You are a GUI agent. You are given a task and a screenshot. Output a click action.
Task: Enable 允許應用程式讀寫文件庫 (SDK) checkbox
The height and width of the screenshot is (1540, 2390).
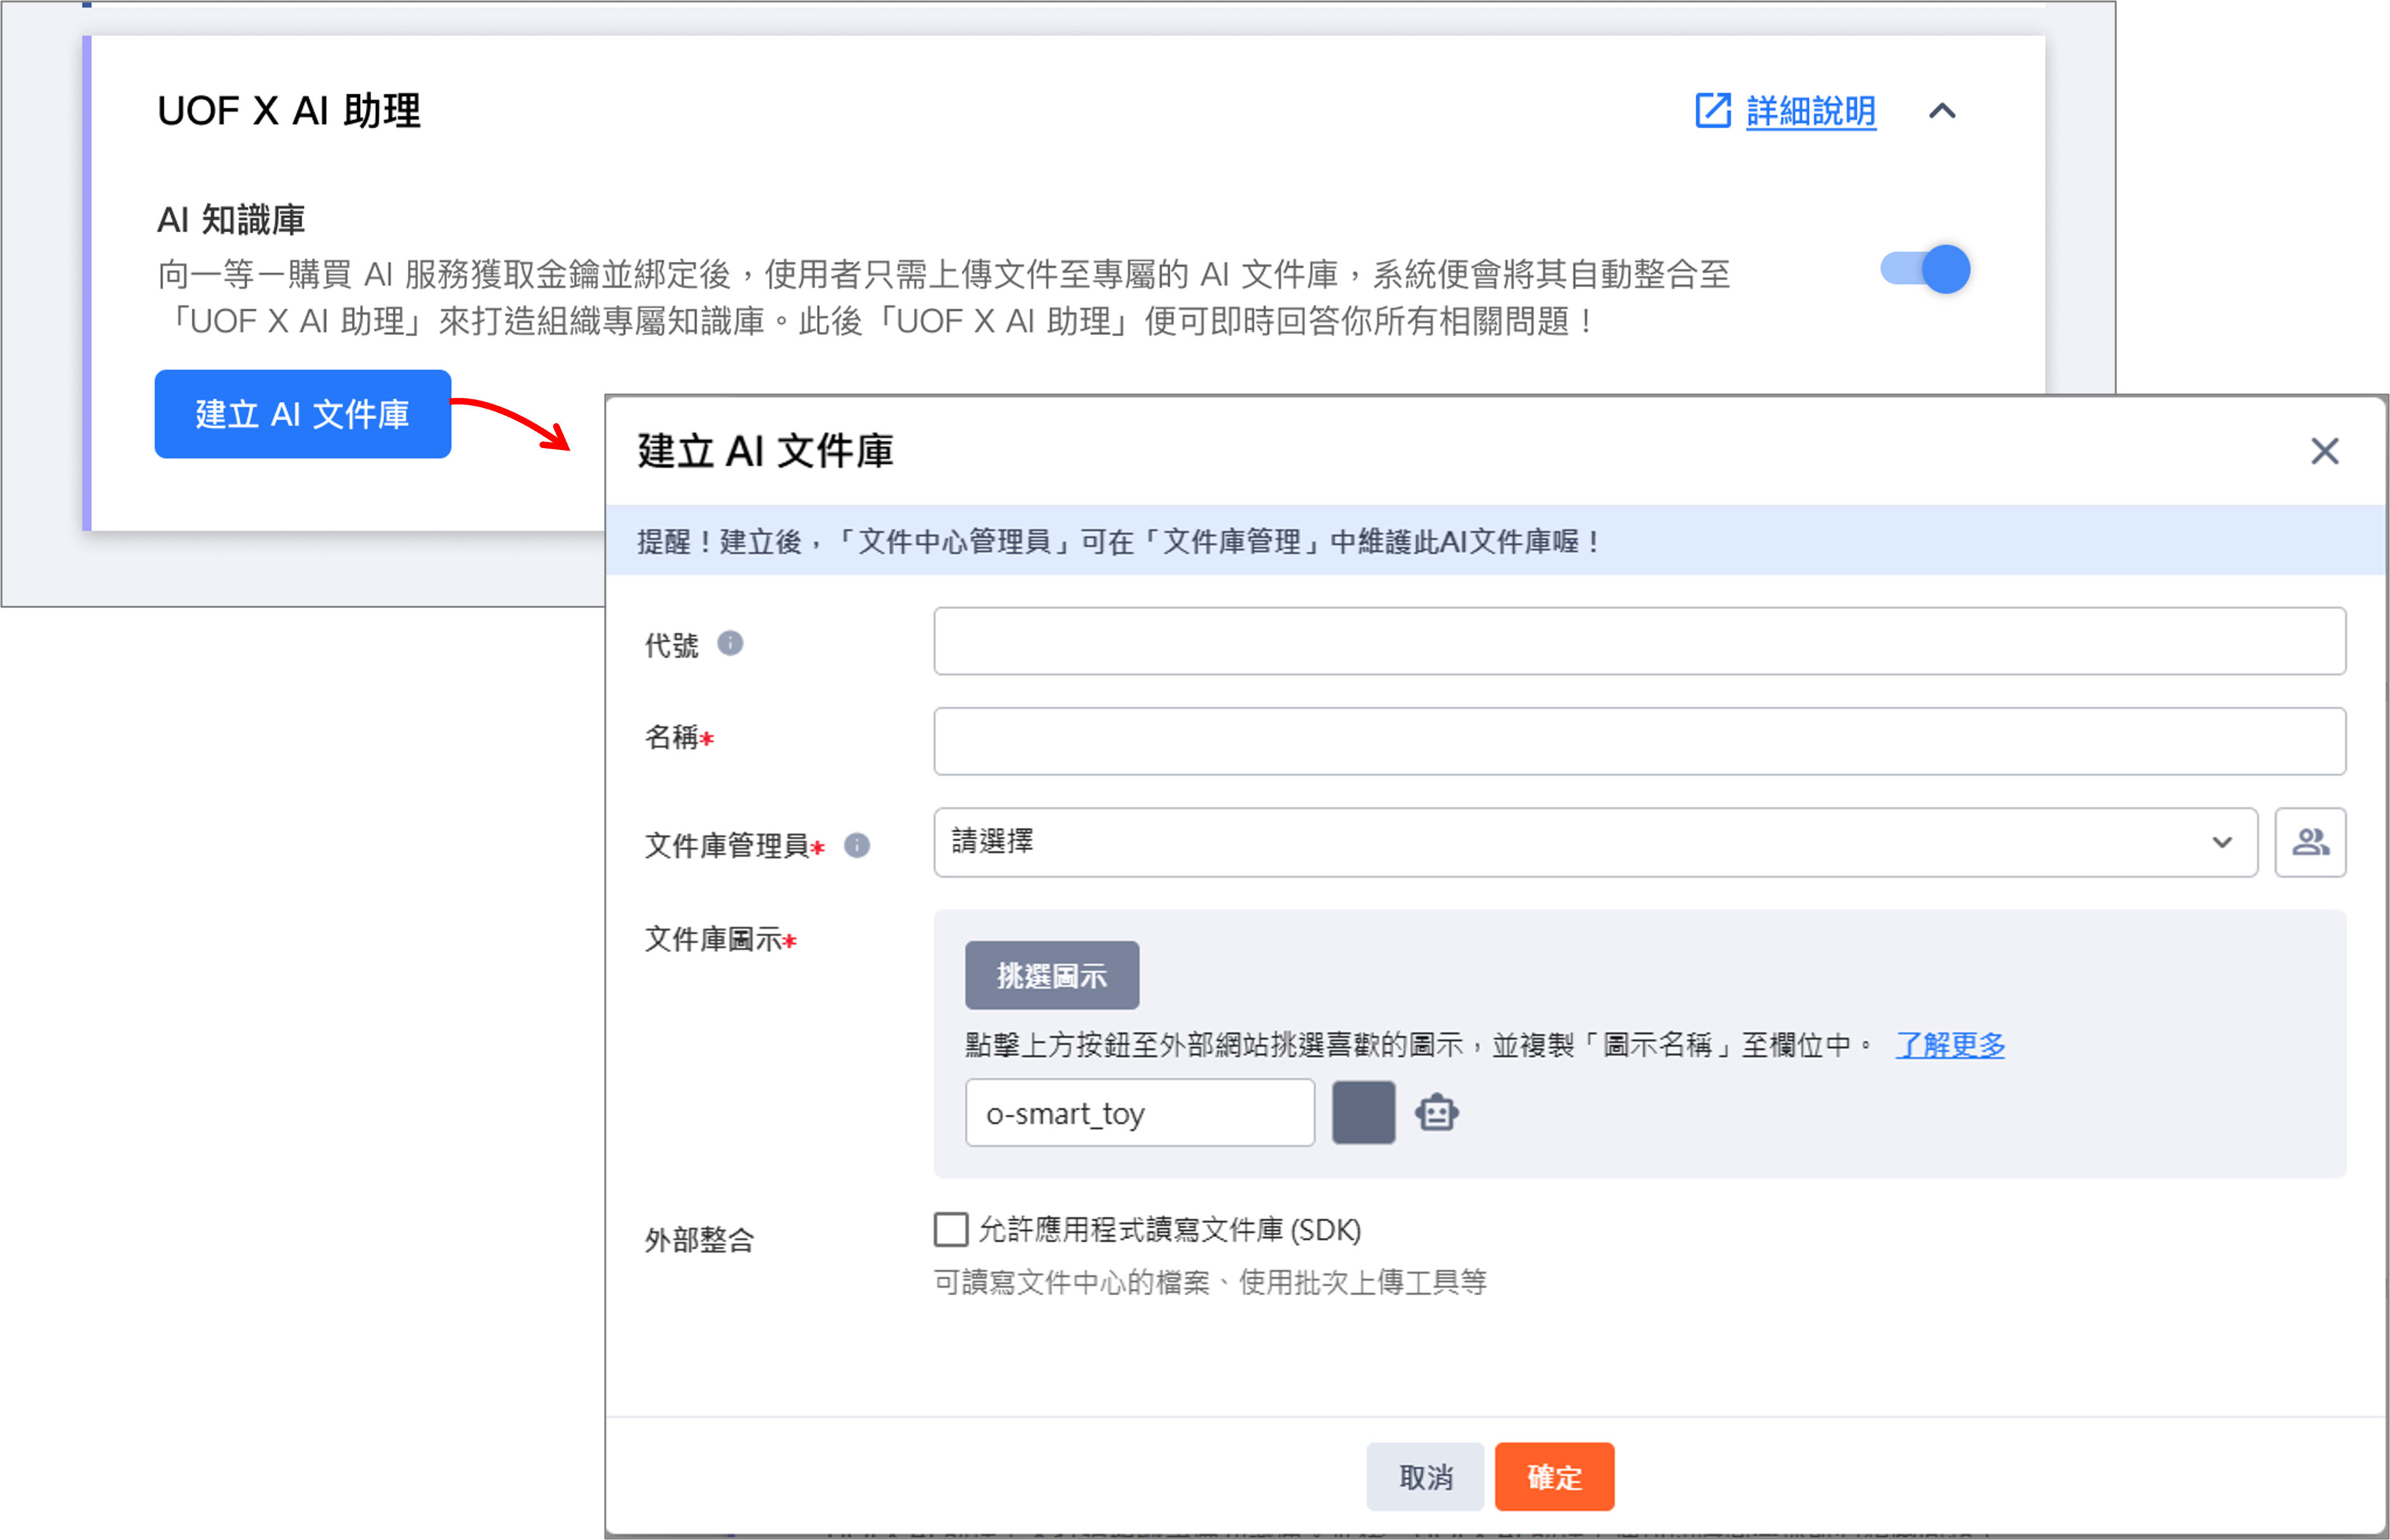click(950, 1229)
